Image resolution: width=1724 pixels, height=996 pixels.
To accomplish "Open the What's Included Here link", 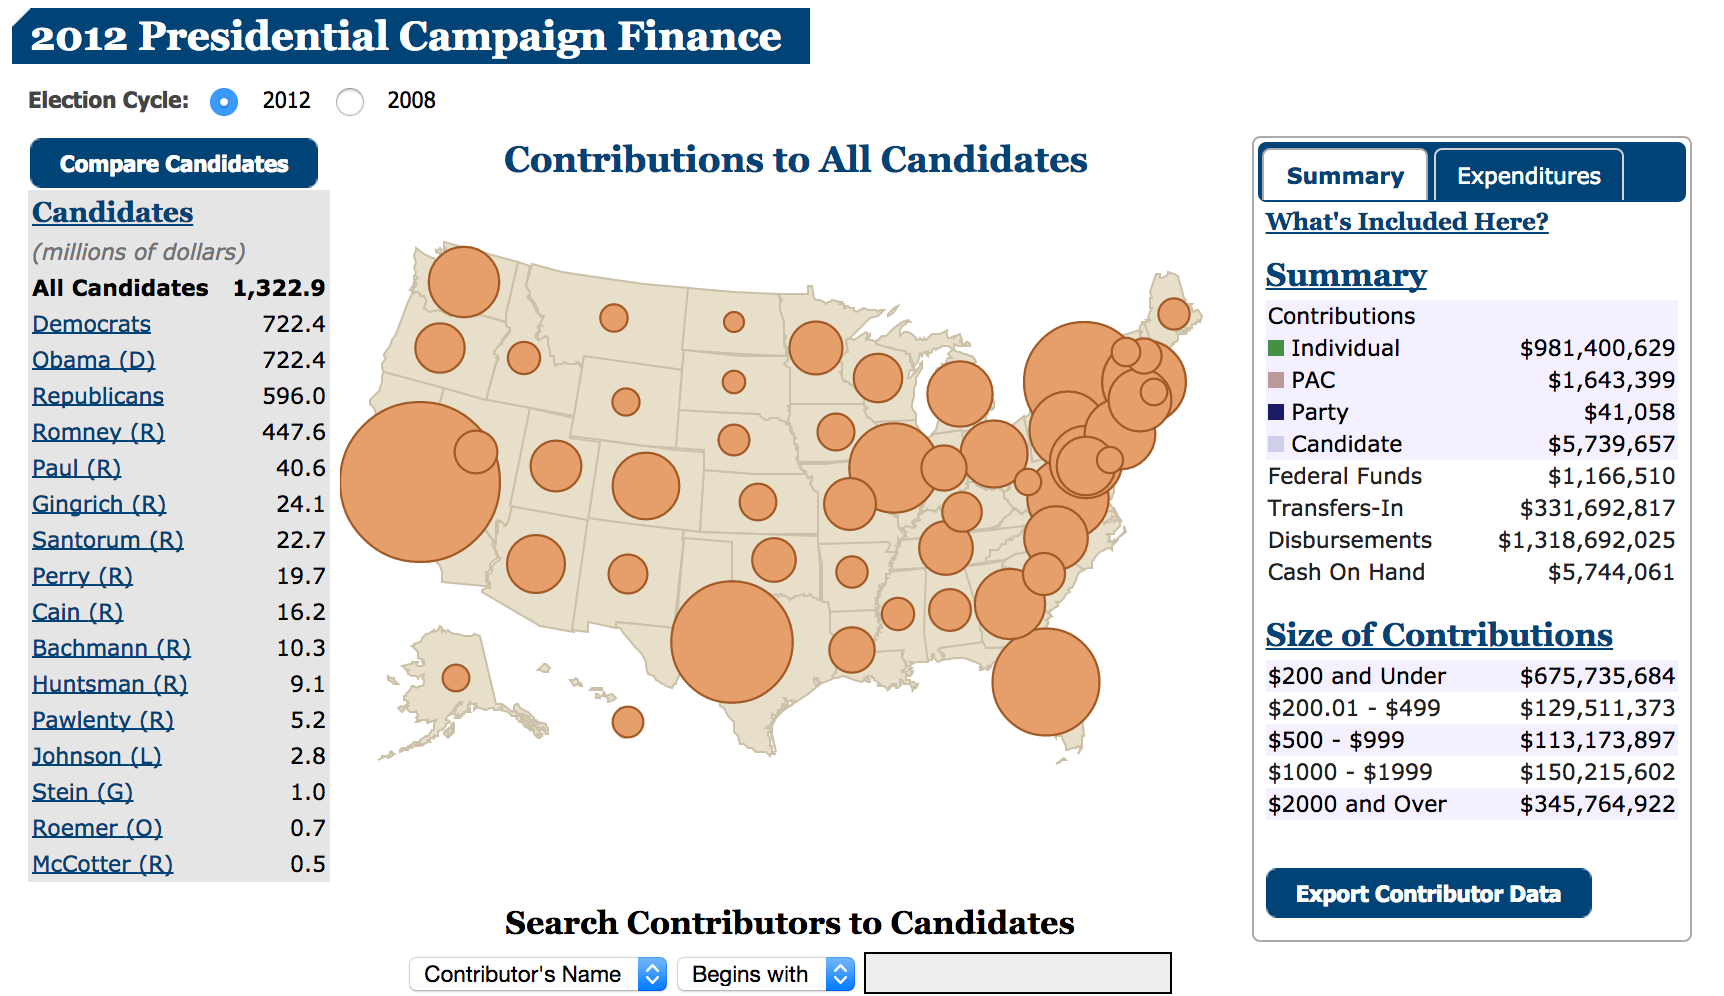I will point(1407,221).
